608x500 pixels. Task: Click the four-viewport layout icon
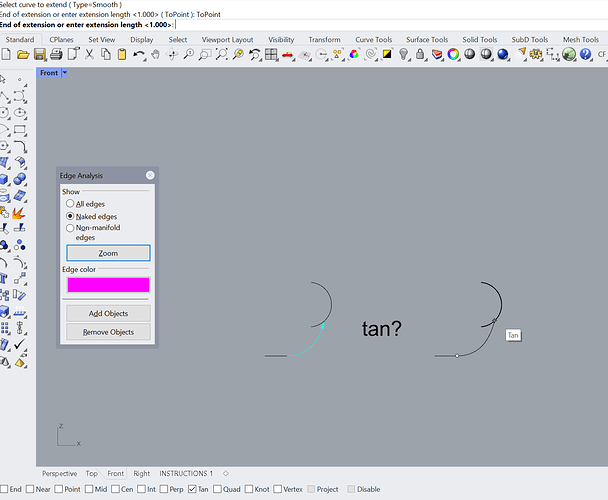coord(271,54)
